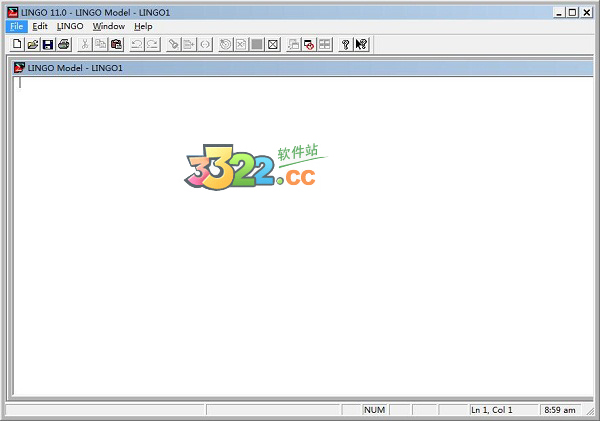
Task: Click the Redo arrow icon
Action: point(152,44)
